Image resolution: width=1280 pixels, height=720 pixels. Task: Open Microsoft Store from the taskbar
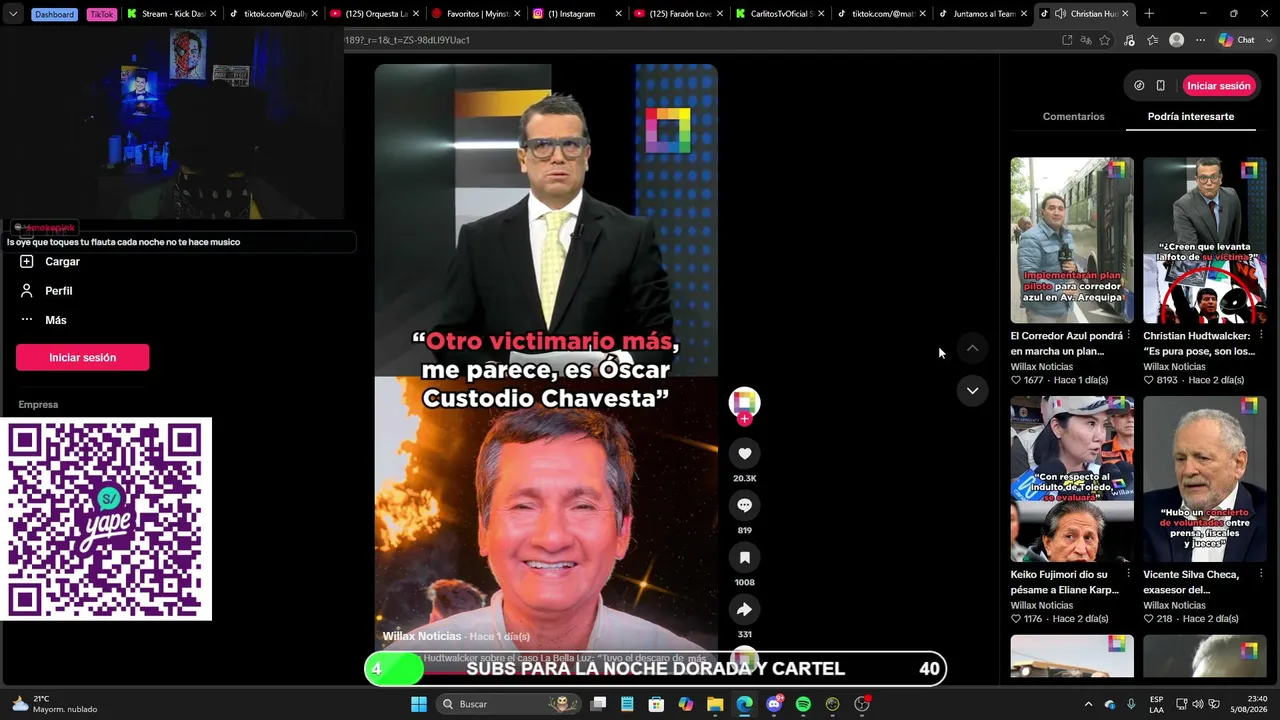click(656, 704)
